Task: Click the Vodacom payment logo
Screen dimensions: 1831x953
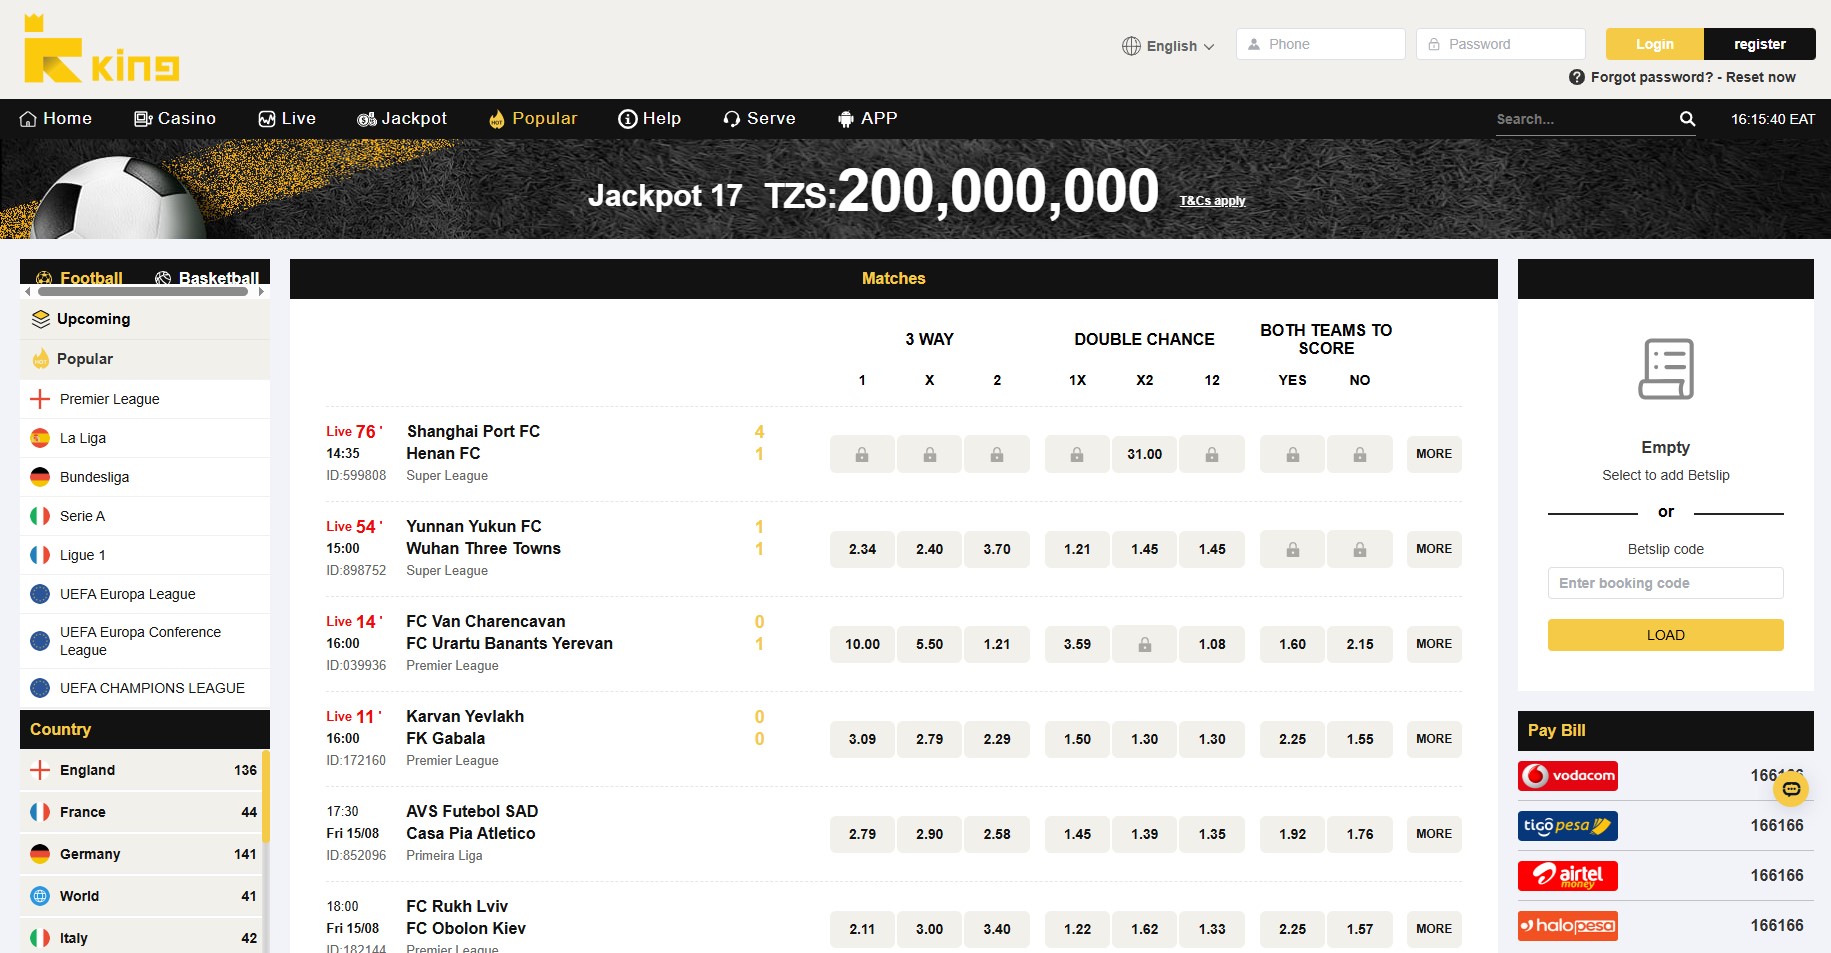Action: (1567, 776)
